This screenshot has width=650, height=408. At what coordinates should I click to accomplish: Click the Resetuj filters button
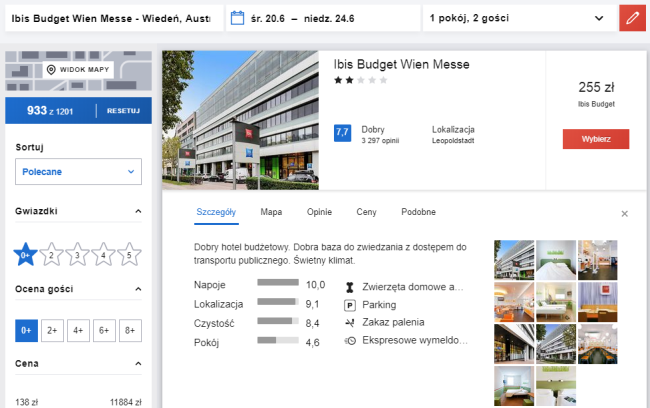(123, 111)
